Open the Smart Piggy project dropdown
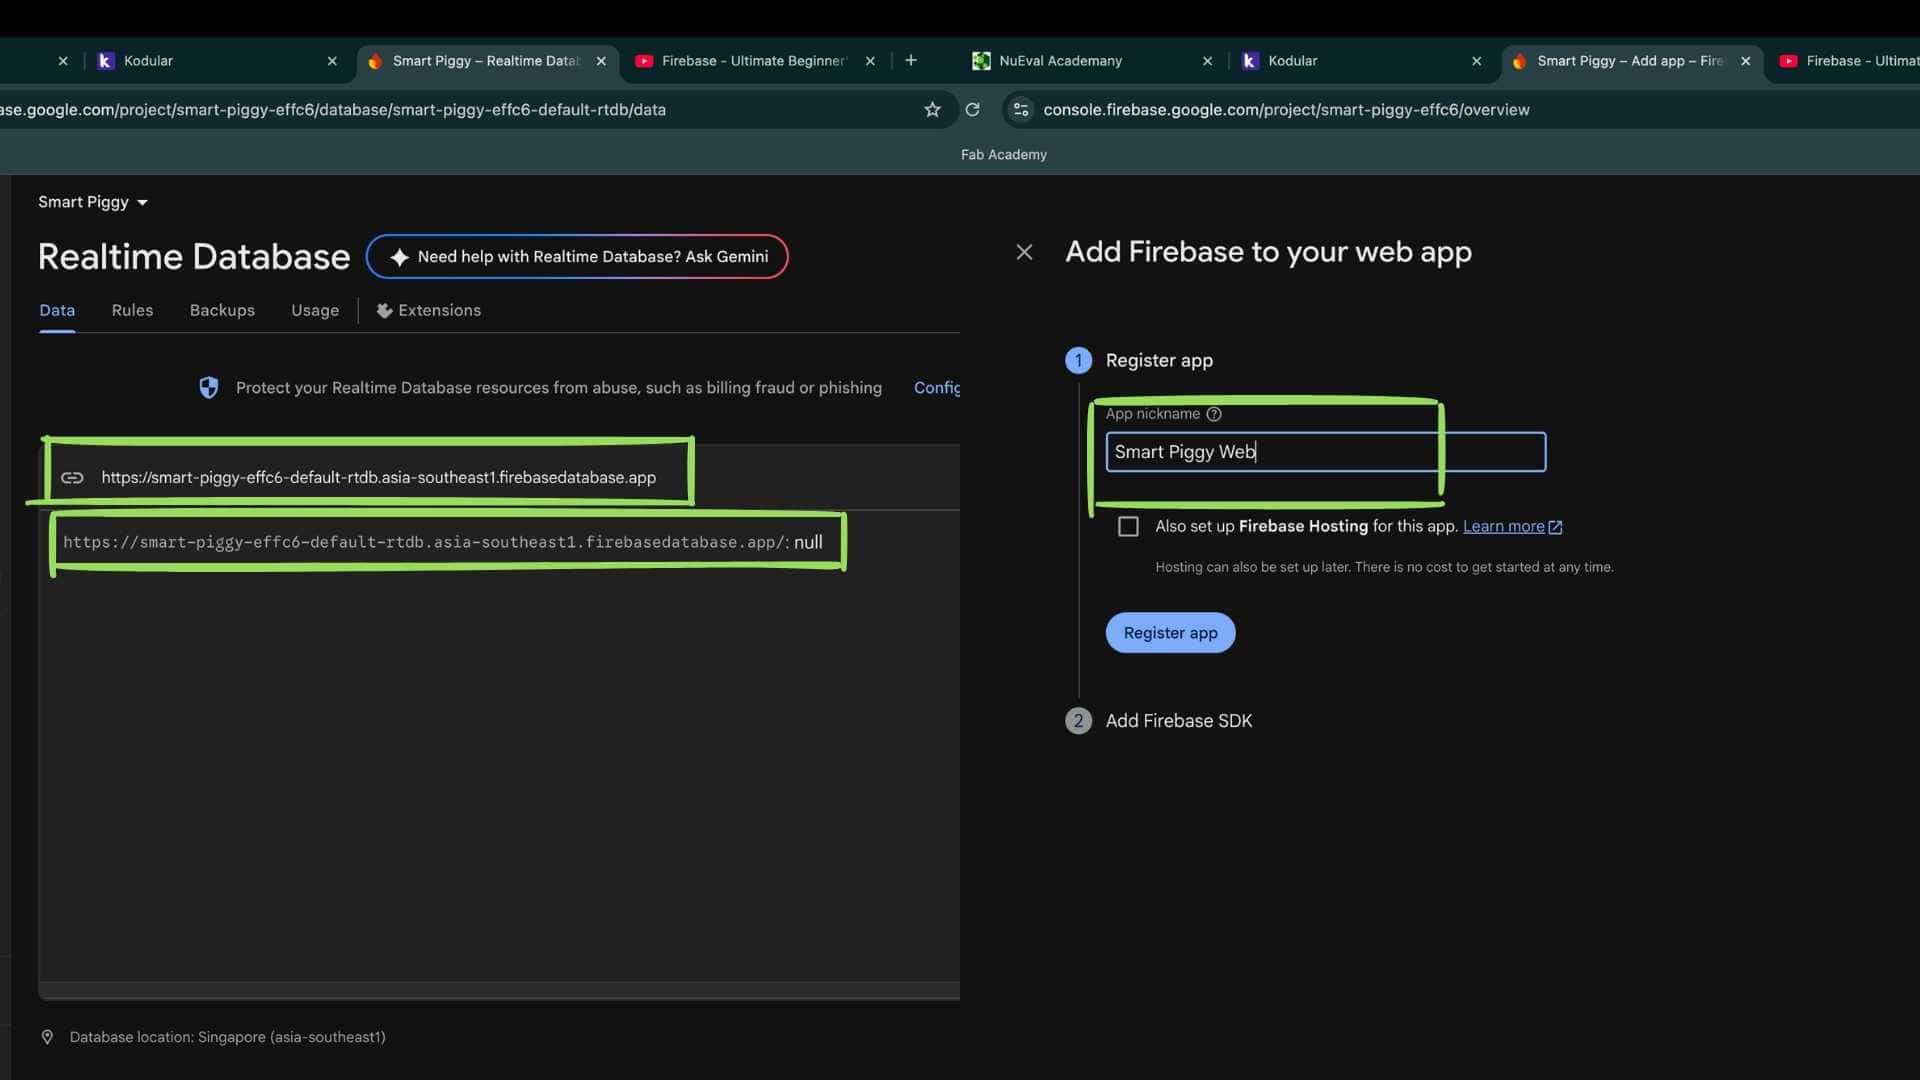This screenshot has height=1080, width=1920. (x=93, y=202)
